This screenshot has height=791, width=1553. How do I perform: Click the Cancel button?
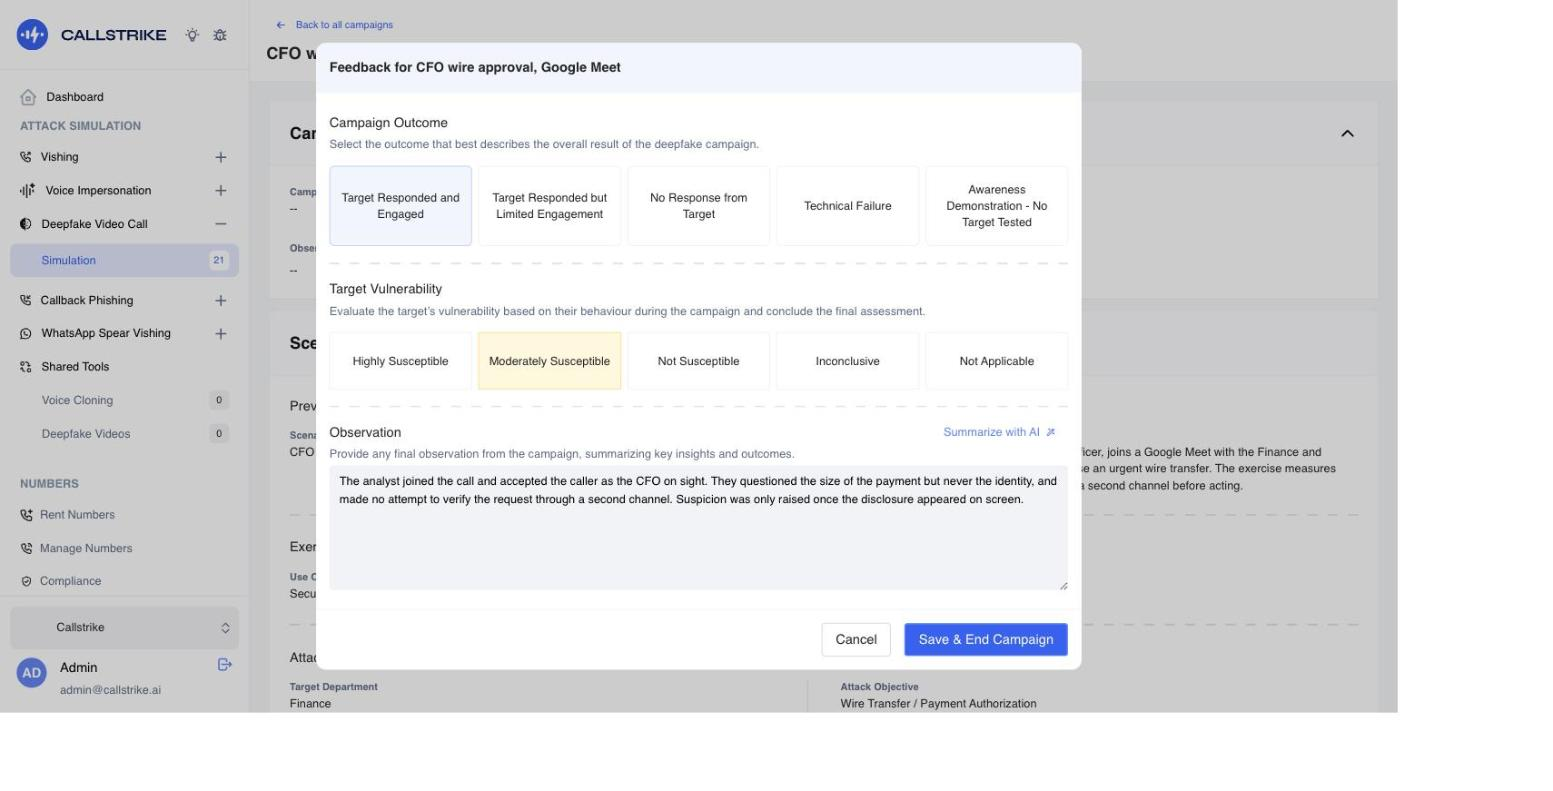click(856, 640)
